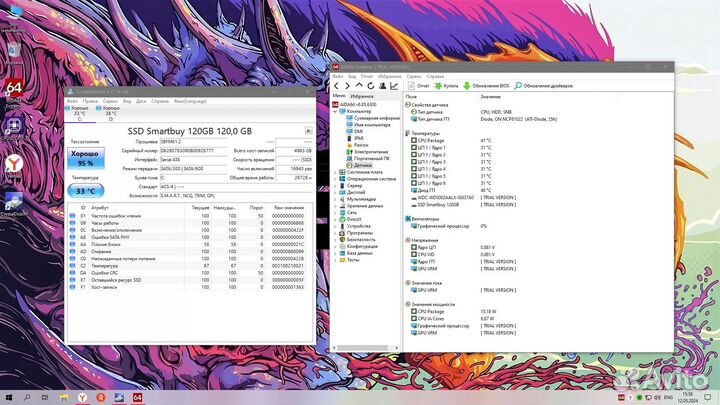
Task: Expand the Дисплей tree node
Action: coord(335,192)
